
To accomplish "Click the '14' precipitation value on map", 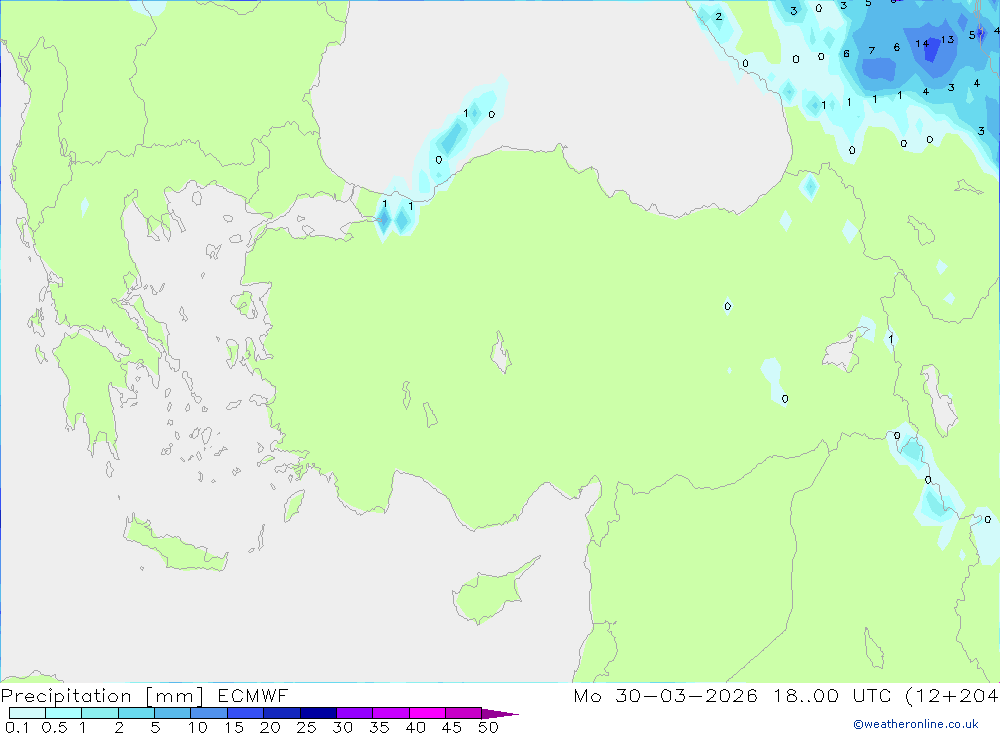I will tap(922, 43).
